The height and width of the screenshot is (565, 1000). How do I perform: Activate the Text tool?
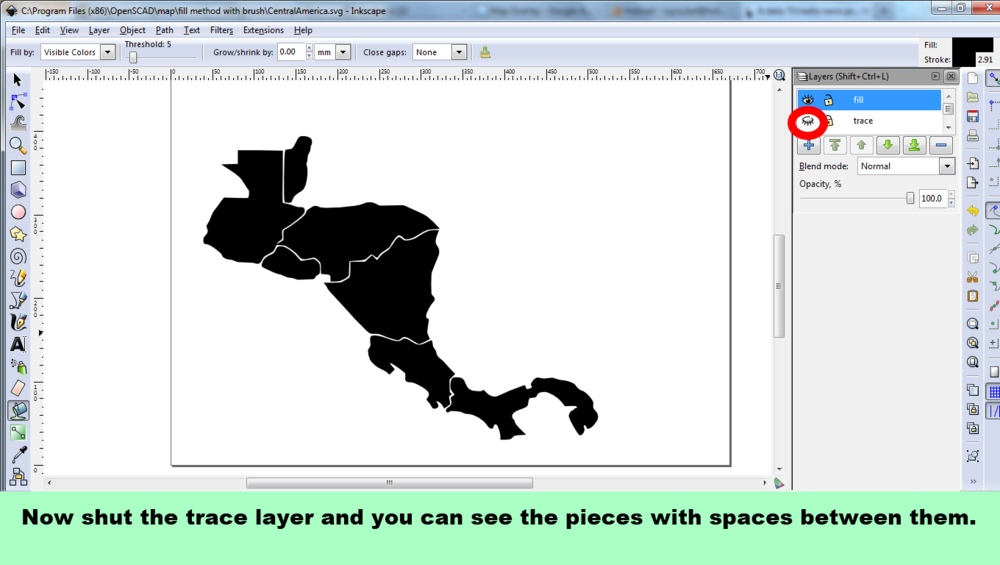[18, 343]
